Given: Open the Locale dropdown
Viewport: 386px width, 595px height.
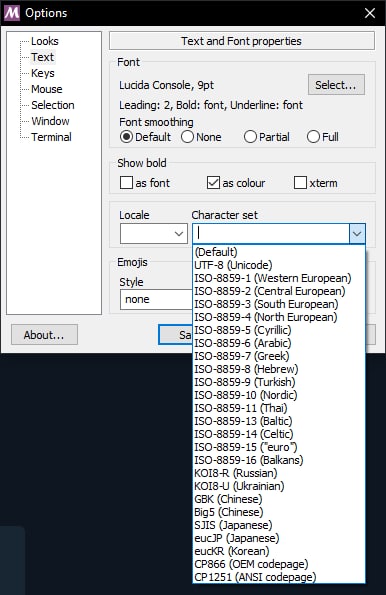Looking at the screenshot, I should [x=154, y=233].
